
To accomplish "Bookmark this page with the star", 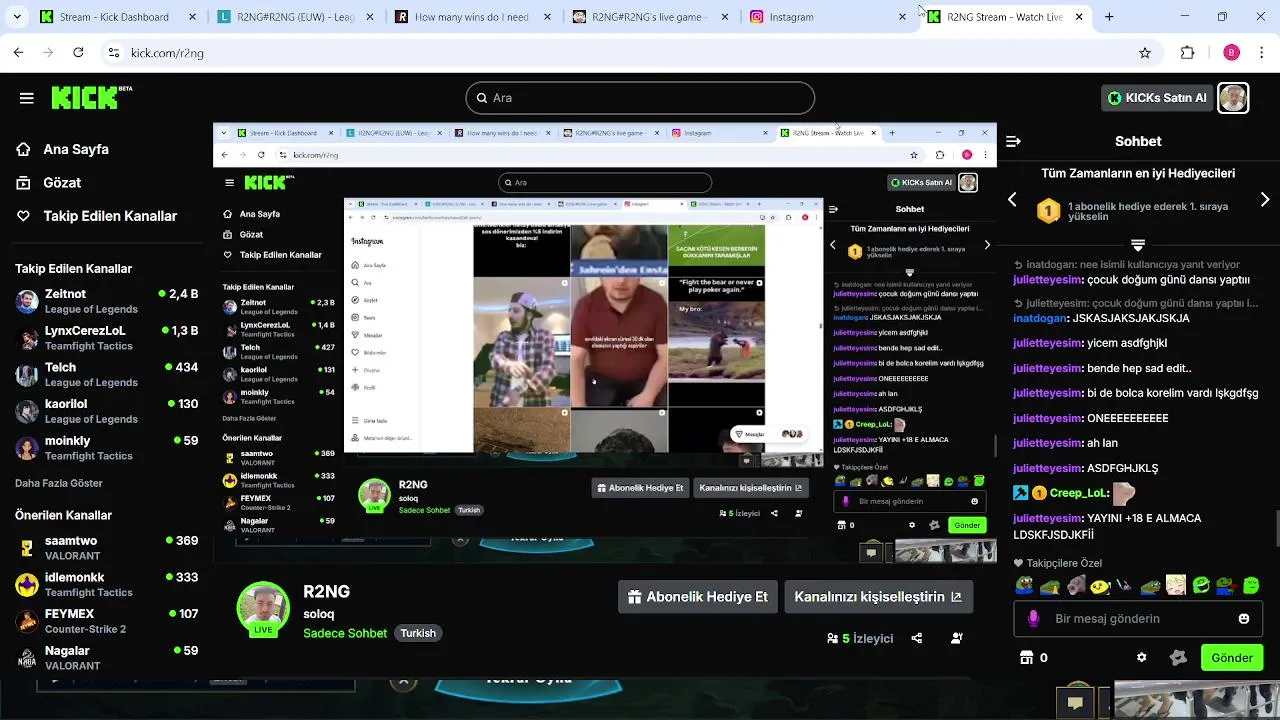I will [x=1145, y=53].
